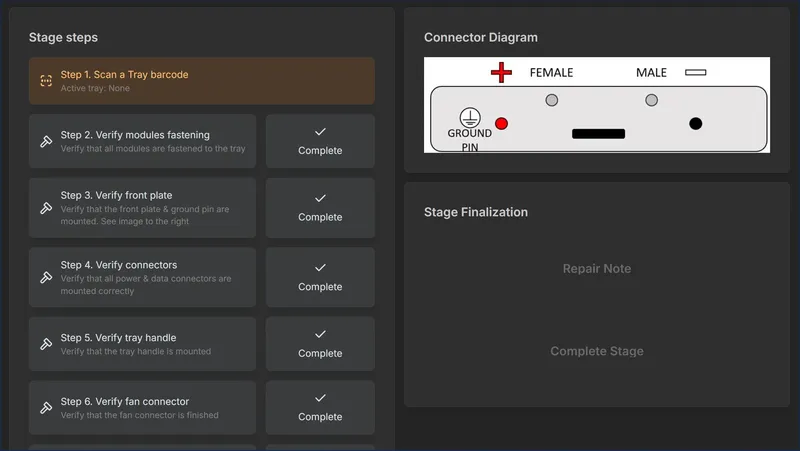This screenshot has height=451, width=800.
Task: Open the Step 2 Verify modules fastening card
Action: pos(142,141)
